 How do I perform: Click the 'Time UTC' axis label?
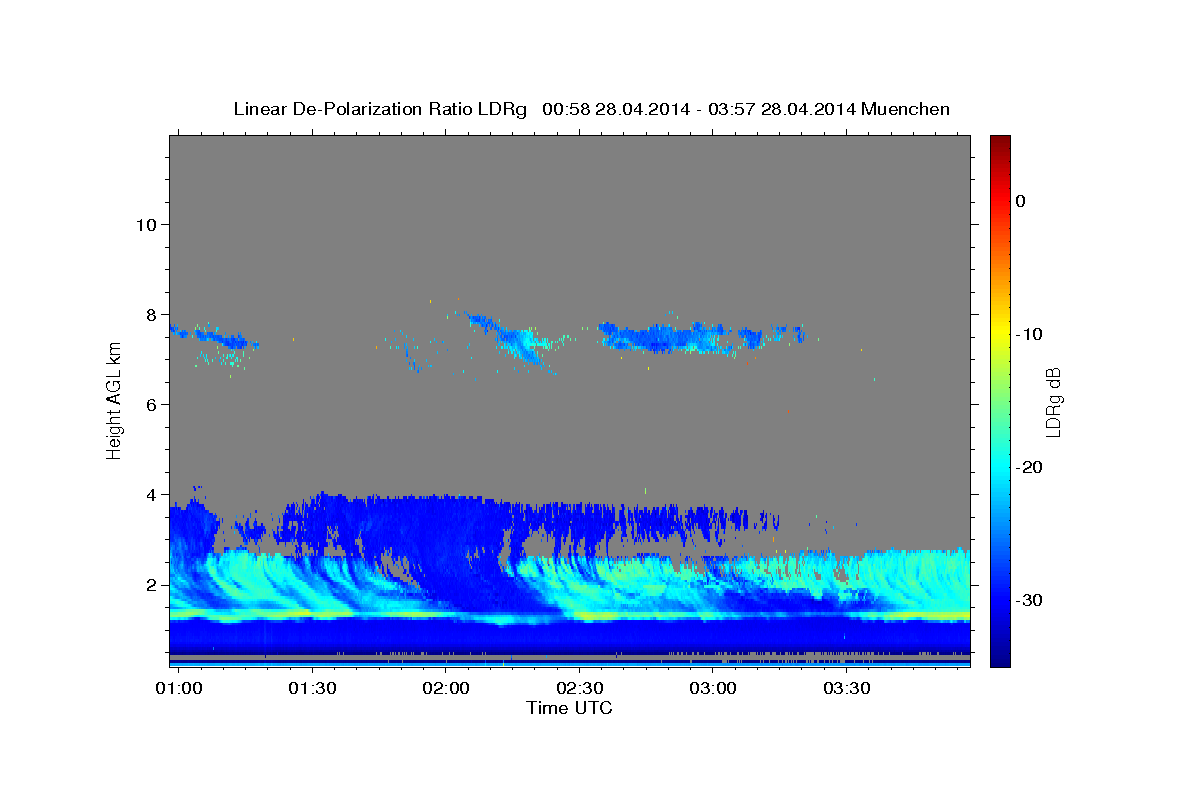(x=569, y=708)
